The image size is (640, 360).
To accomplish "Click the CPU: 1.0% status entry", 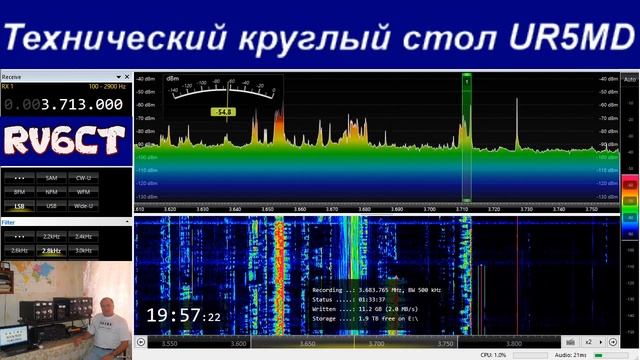I will coord(493,356).
